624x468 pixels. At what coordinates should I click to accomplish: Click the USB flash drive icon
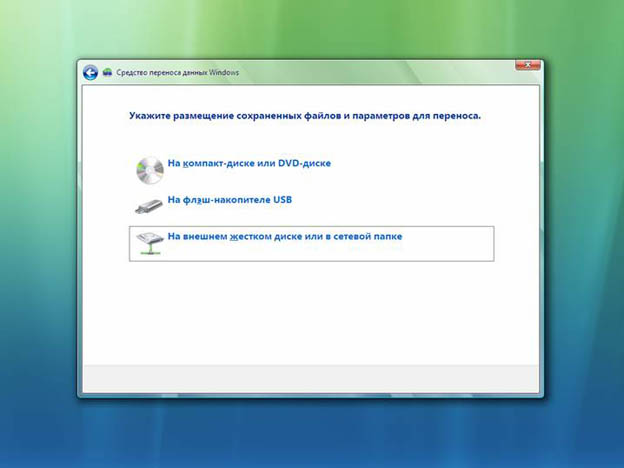149,206
